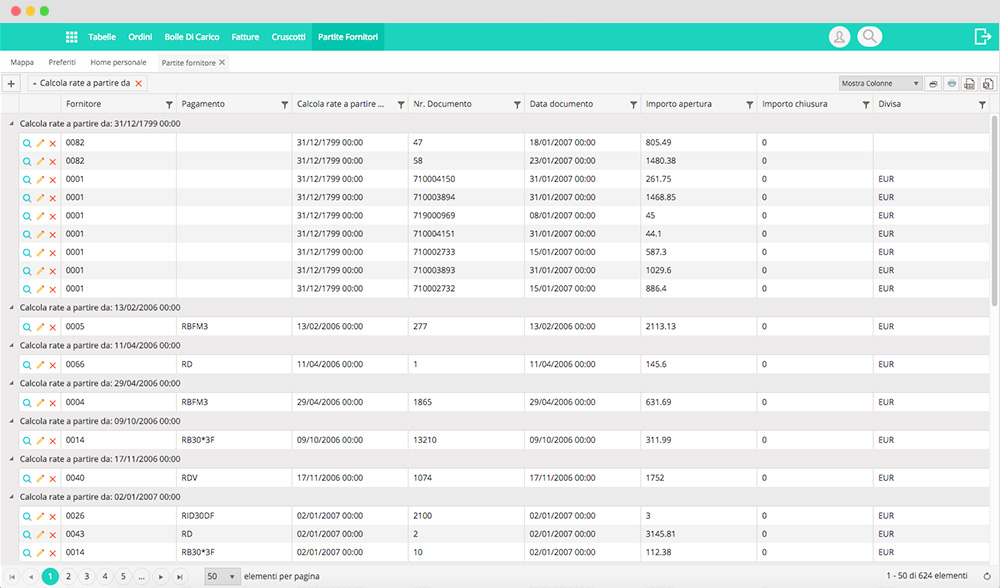Select the cell with amount 2113.13
This screenshot has height=588, width=1000.
(699, 327)
